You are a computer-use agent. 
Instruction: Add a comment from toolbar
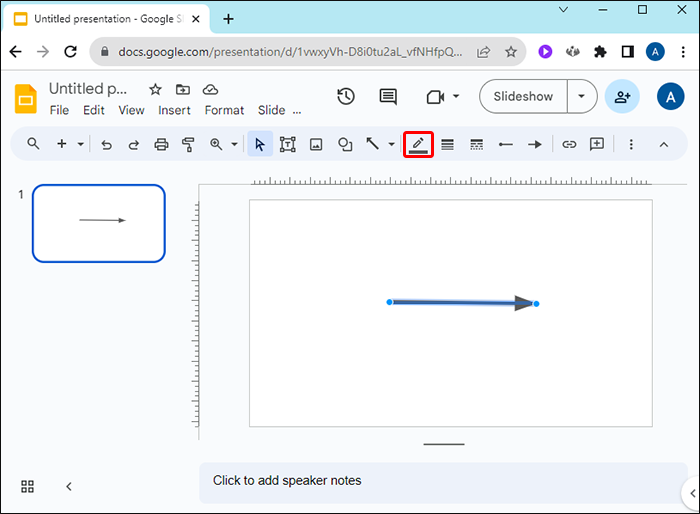(597, 144)
